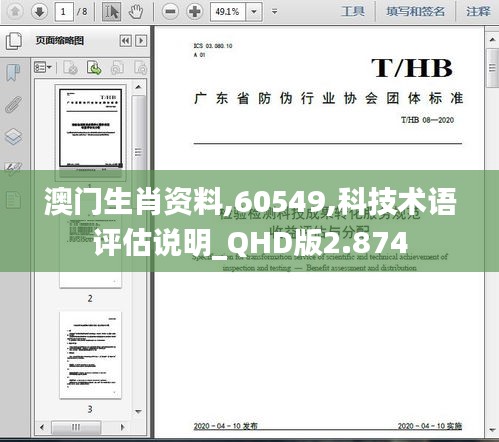Image resolution: width=499 pixels, height=442 pixels.
Task: Select the page 3 thumbnail
Action: coord(90,355)
